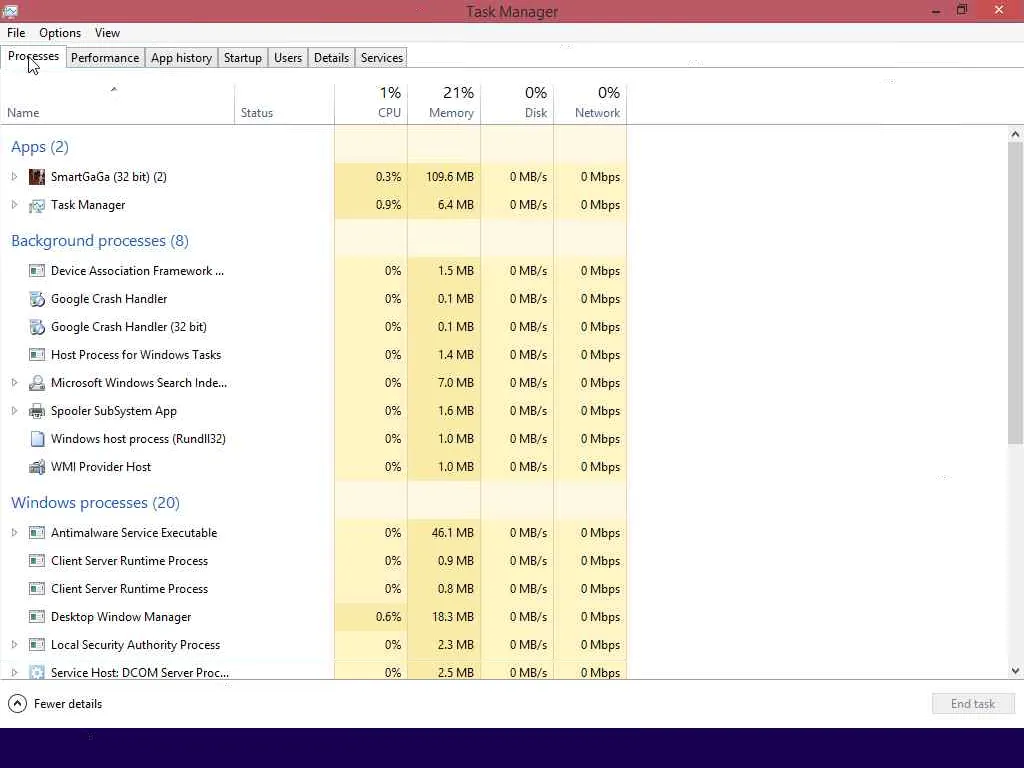Click the Google Crash Handler icon
Image resolution: width=1024 pixels, height=768 pixels.
pos(37,299)
